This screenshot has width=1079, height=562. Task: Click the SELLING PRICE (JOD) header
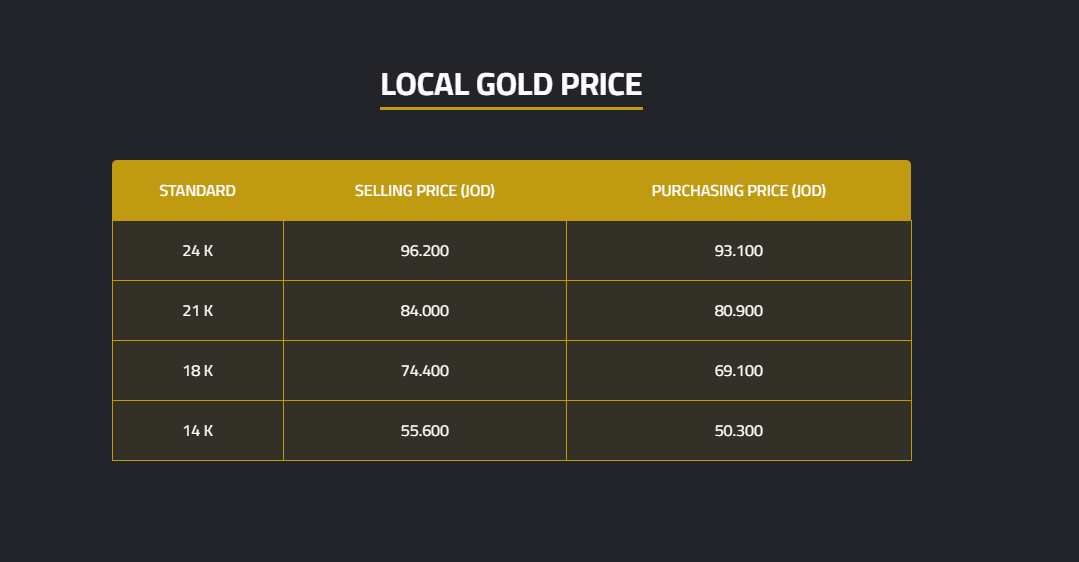425,191
